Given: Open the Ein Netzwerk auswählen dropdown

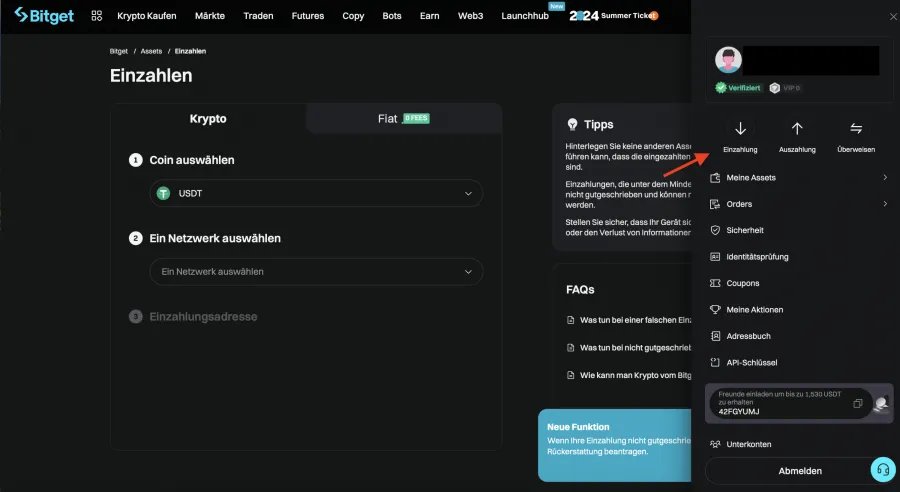Looking at the screenshot, I should point(316,272).
